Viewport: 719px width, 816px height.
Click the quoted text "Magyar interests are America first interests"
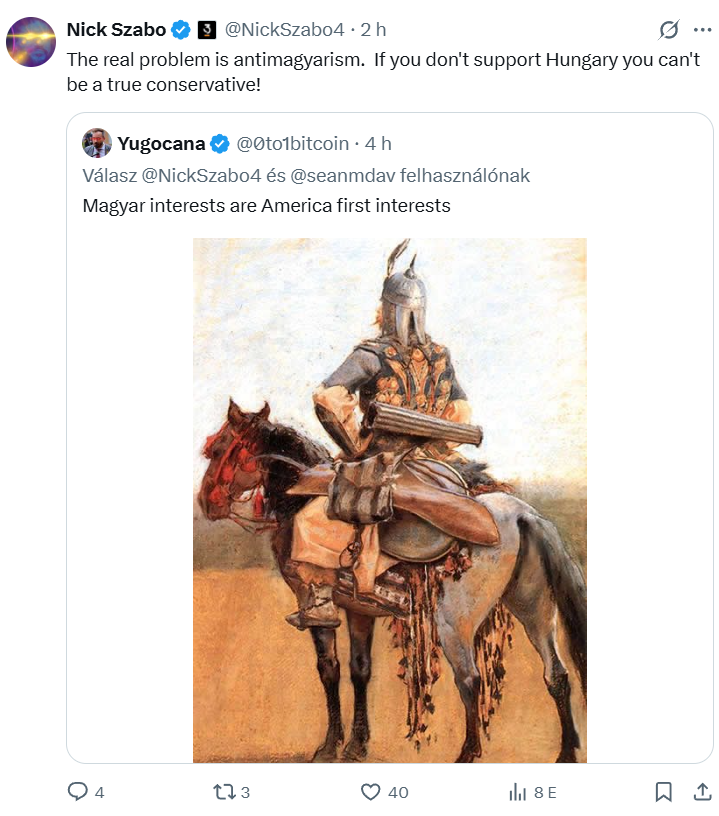[x=266, y=206]
